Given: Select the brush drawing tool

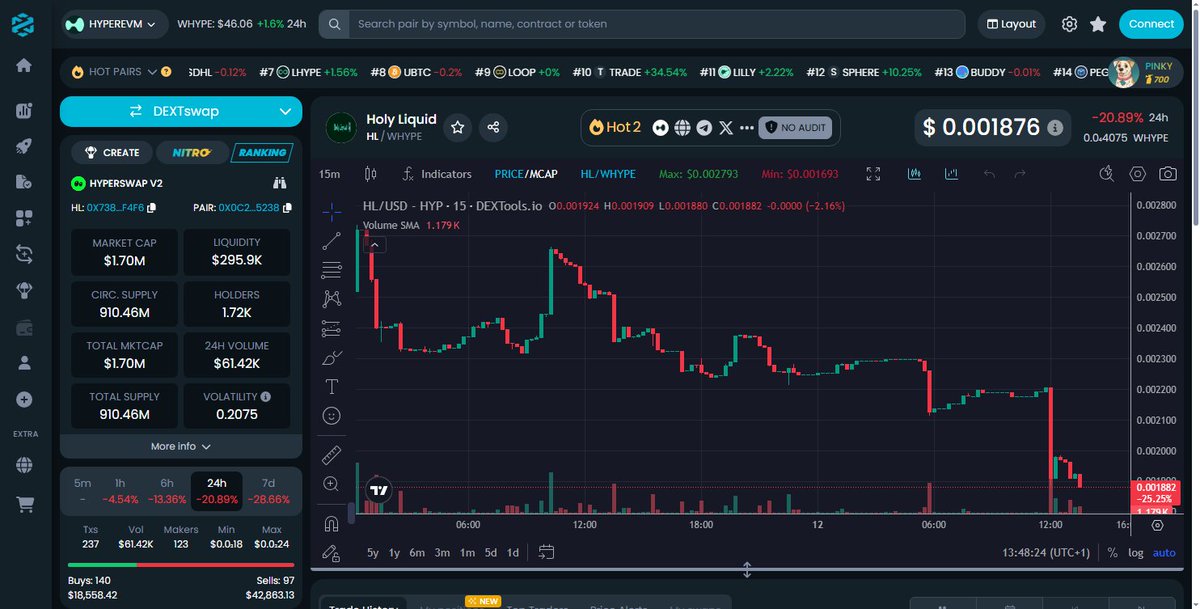Looking at the screenshot, I should click(332, 357).
